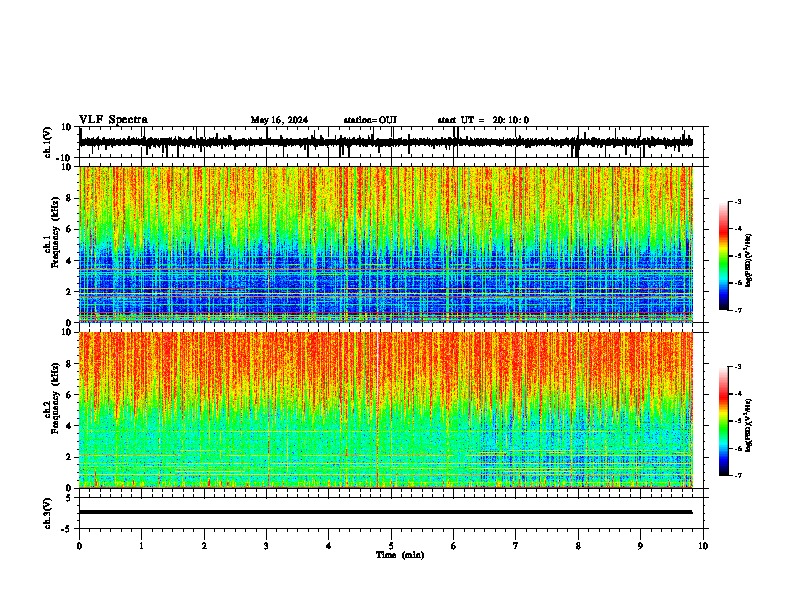Click the 'VLF Spectra' title text

[x=113, y=120]
